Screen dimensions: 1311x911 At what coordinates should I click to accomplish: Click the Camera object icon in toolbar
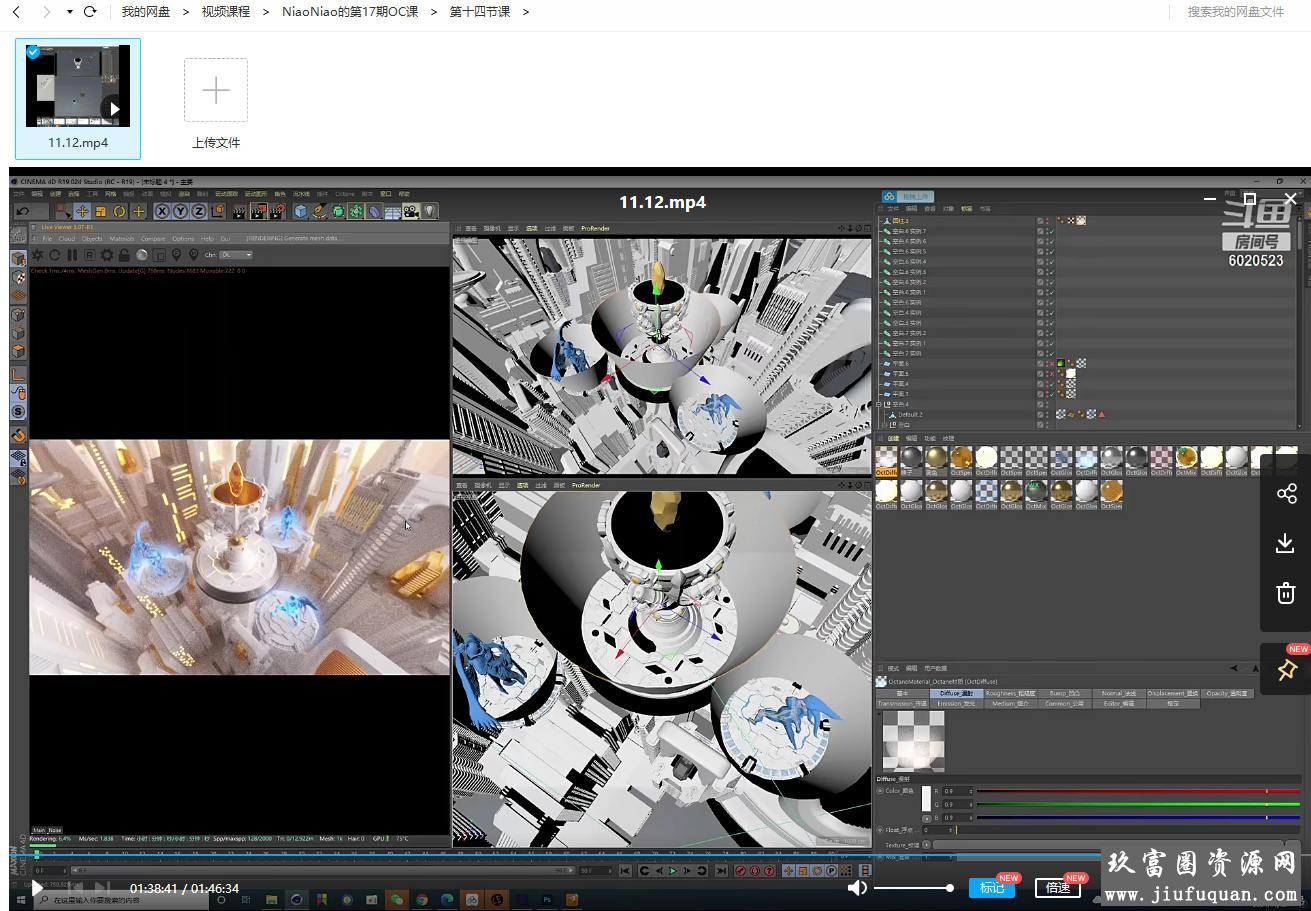coord(410,212)
